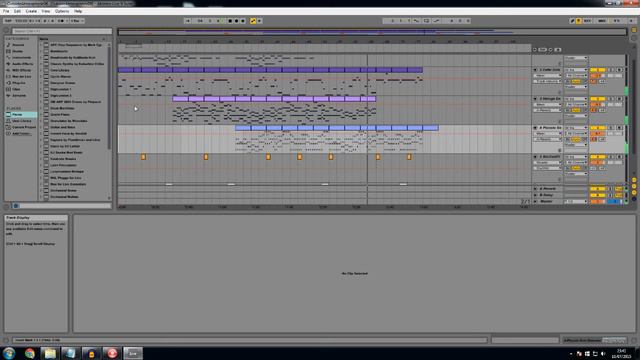Unfold the B Delay return track

[535, 195]
